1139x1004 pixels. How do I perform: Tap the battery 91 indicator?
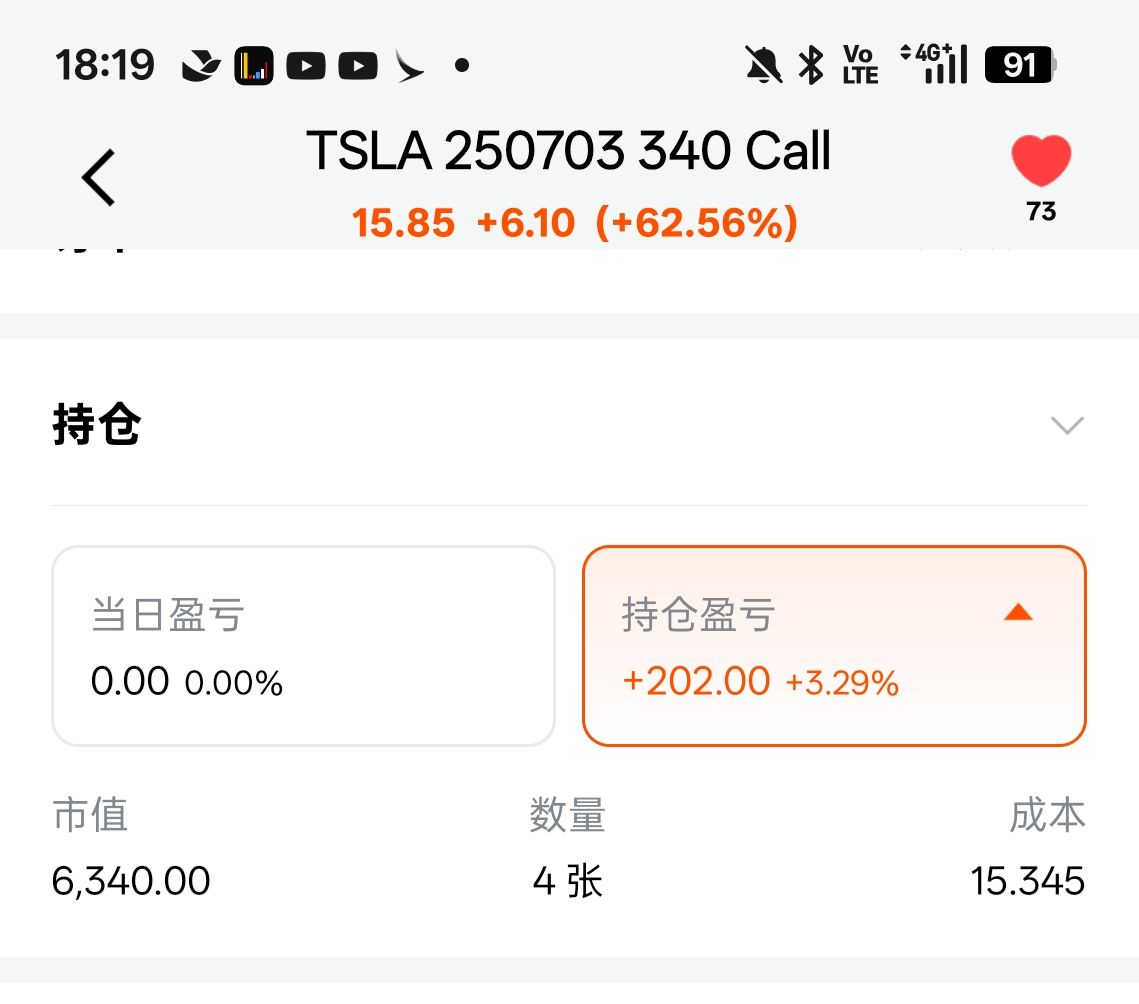tap(1020, 66)
